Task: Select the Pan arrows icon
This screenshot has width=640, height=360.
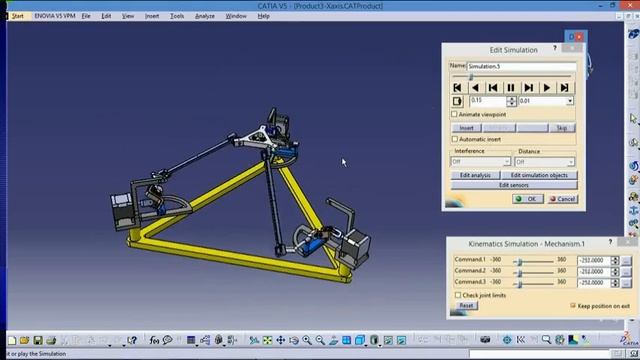Action: pos(281,340)
